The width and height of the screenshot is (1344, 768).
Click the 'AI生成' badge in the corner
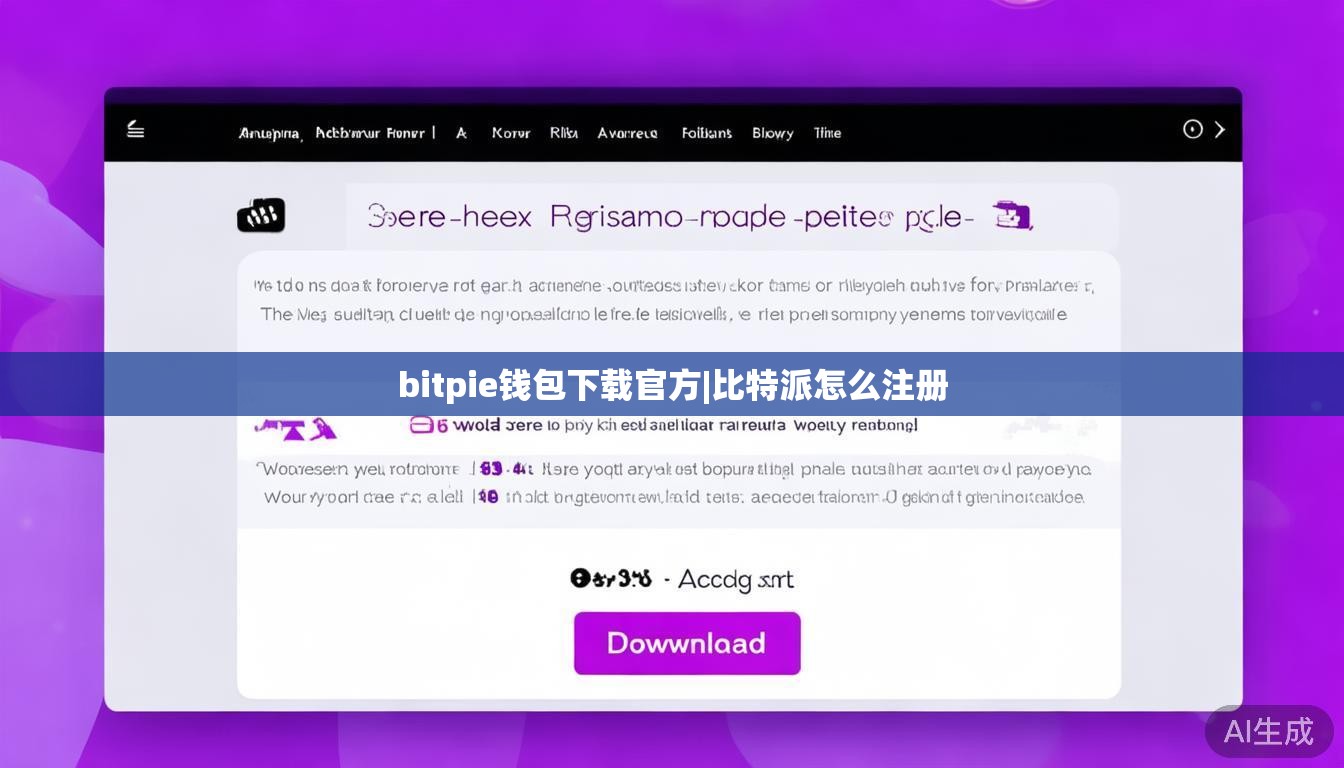pyautogui.click(x=1267, y=733)
